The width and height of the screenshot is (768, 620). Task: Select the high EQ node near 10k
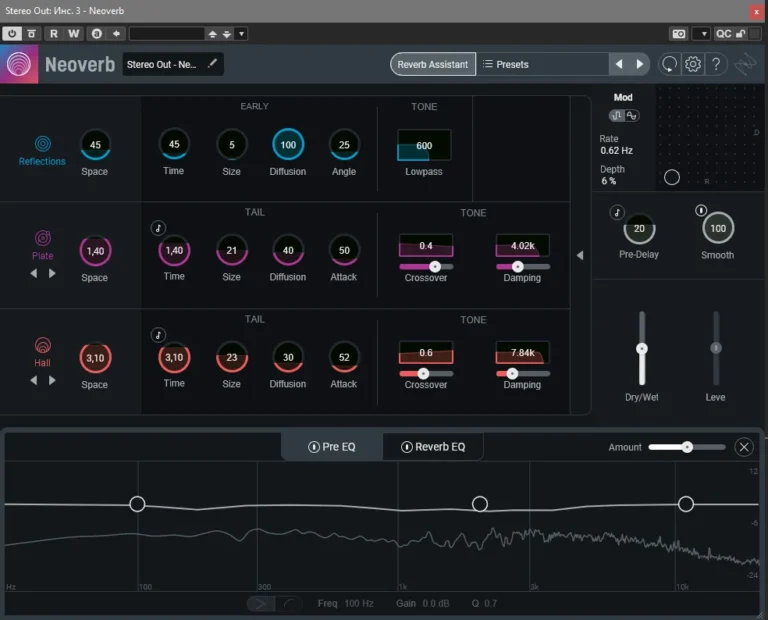686,503
